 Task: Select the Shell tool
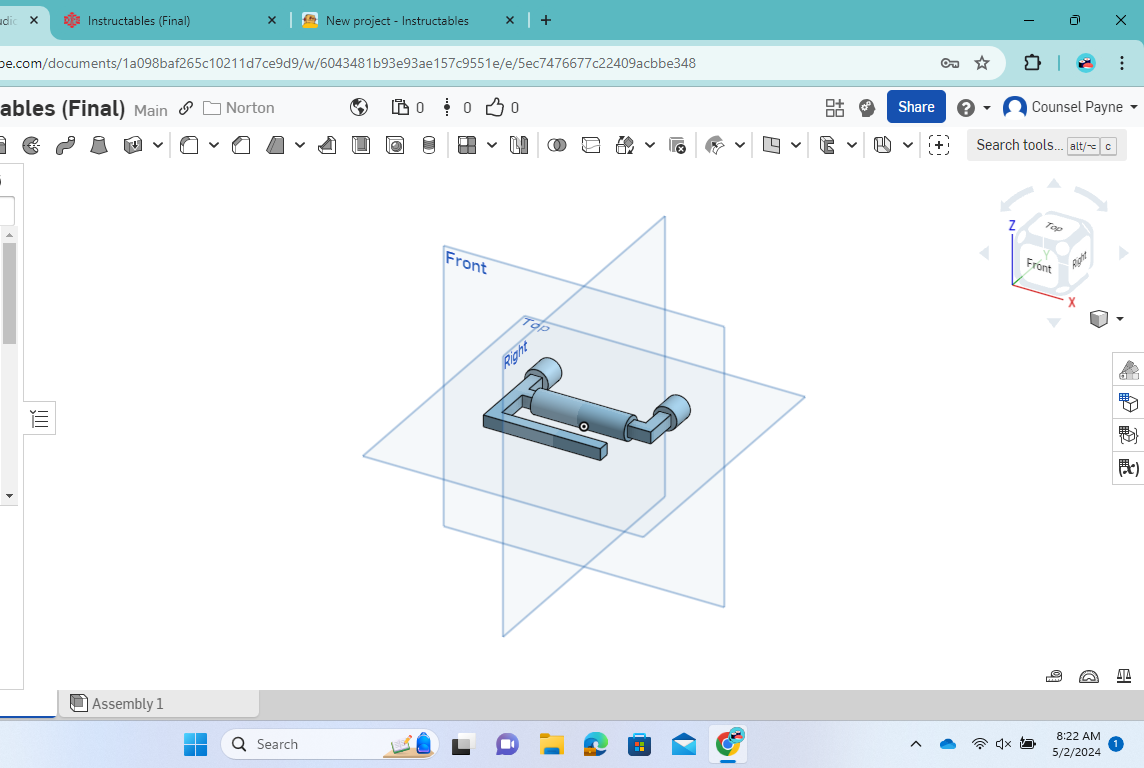coord(361,145)
